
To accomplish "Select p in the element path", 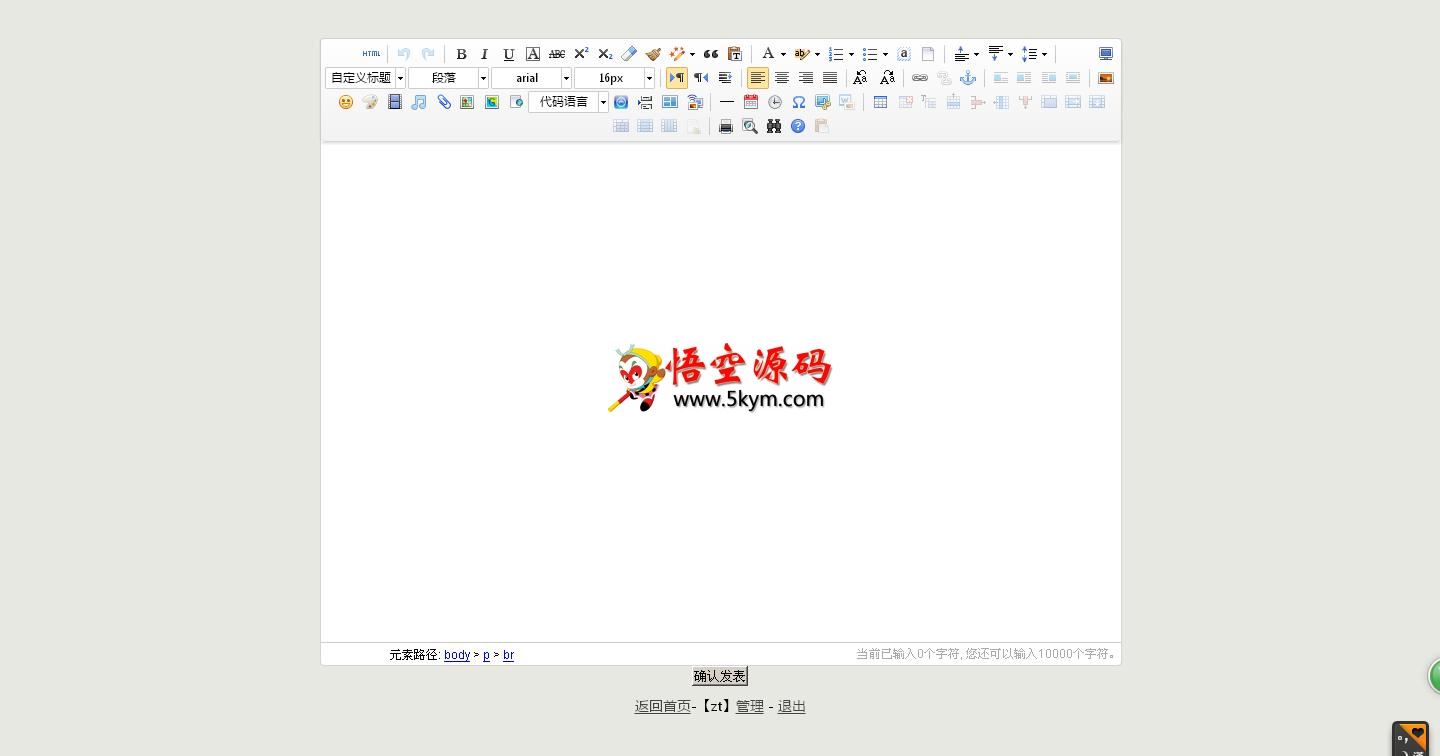I will [486, 655].
